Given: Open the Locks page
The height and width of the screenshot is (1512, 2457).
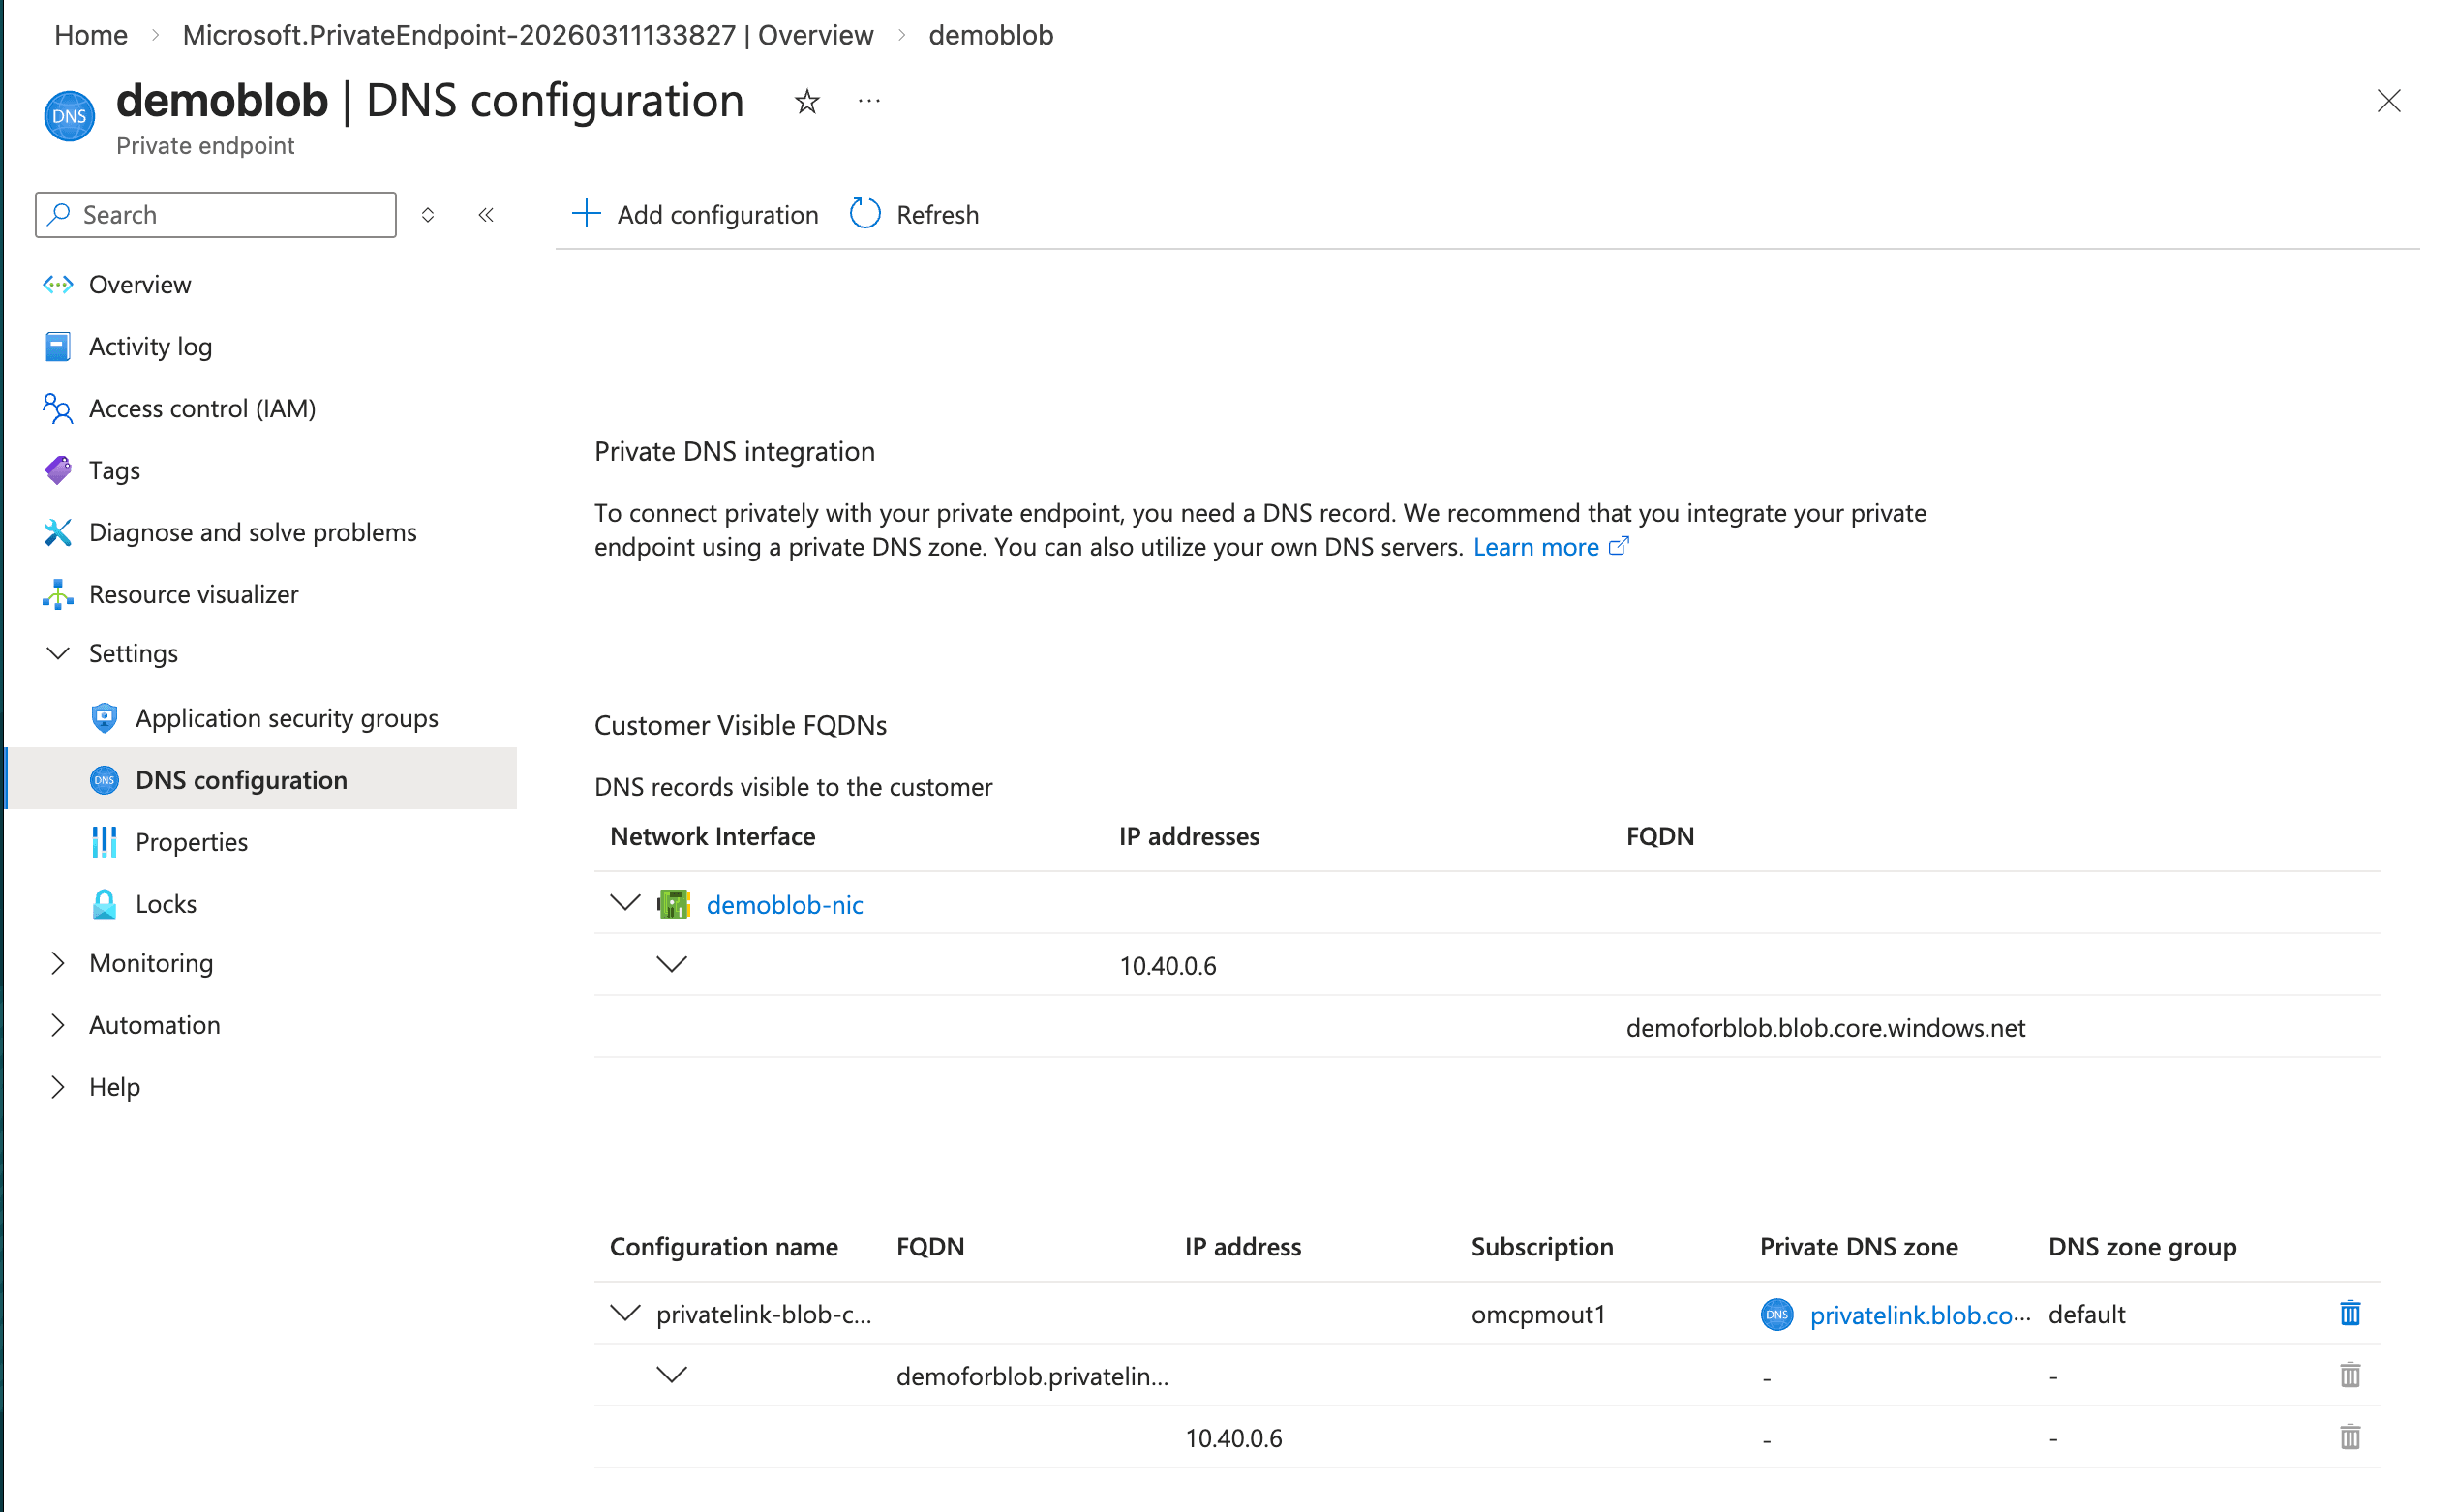Looking at the screenshot, I should (165, 903).
